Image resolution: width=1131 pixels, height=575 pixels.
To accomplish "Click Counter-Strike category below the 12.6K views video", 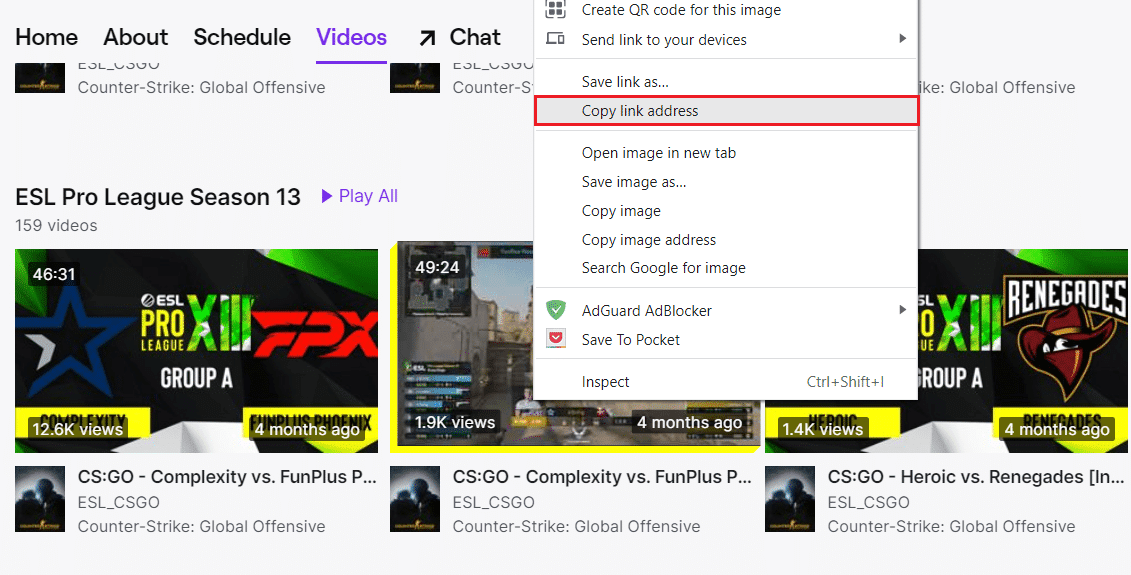I will 201,527.
